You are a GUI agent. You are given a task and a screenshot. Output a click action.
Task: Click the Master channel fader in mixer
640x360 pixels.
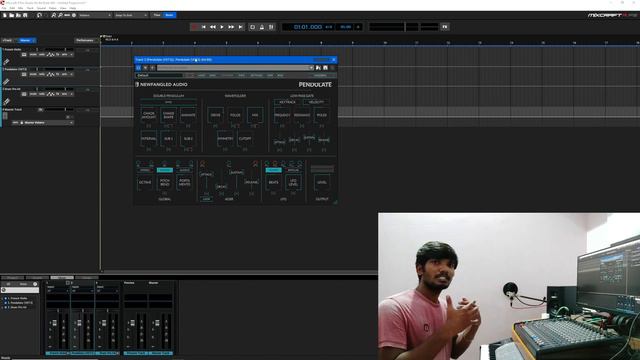[157, 323]
